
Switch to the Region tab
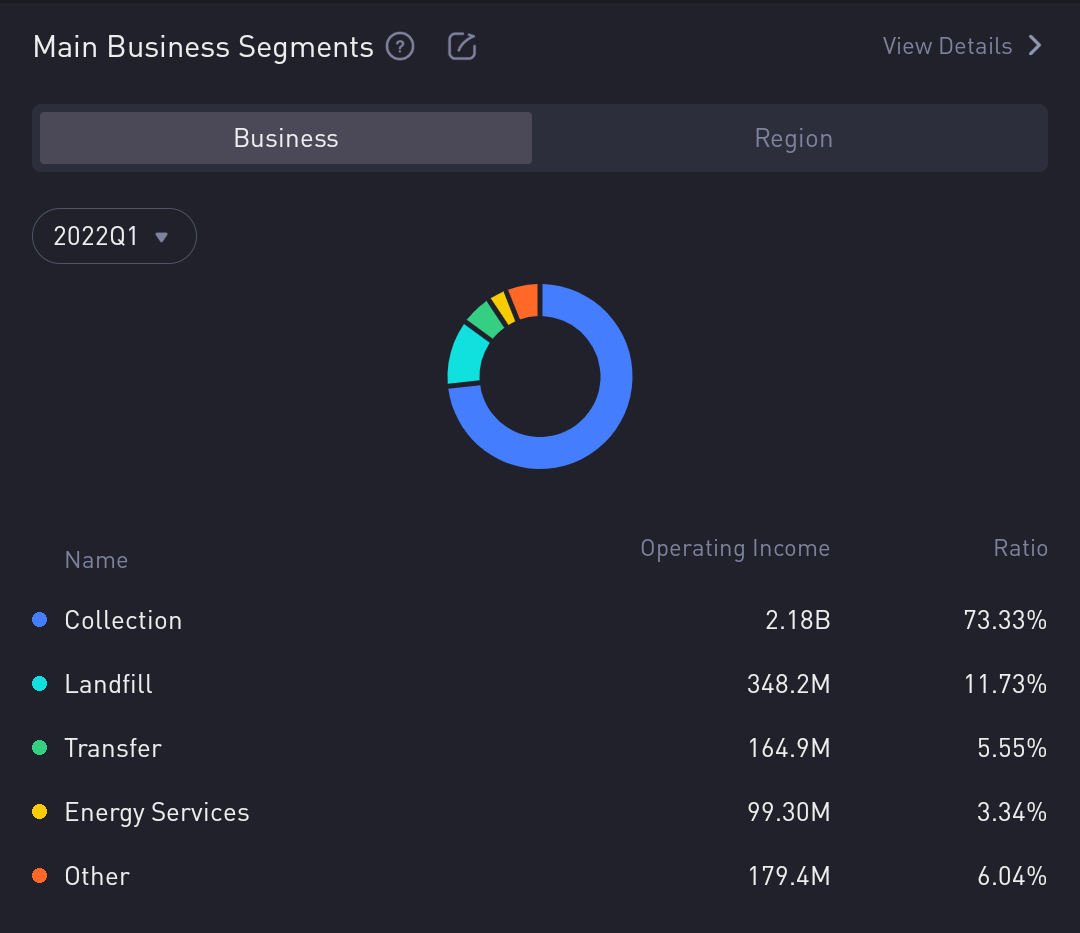point(793,138)
